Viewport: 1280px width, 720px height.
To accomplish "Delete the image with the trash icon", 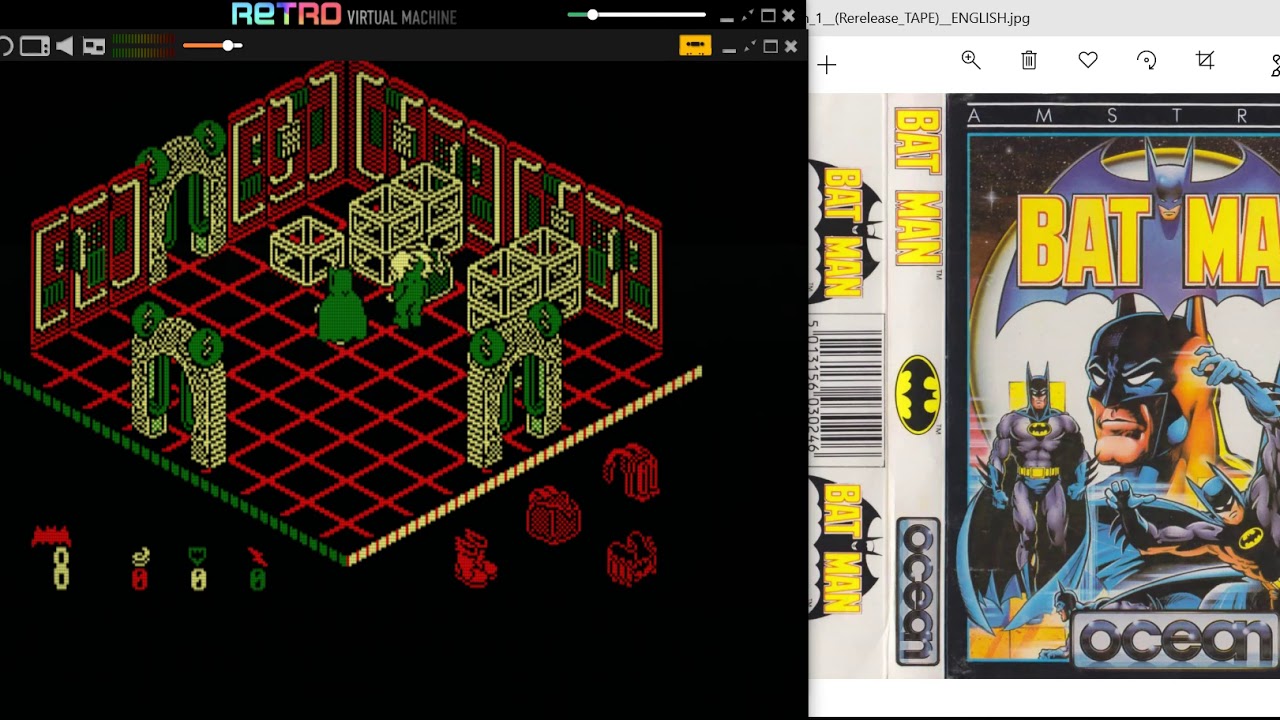I will click(x=1029, y=60).
